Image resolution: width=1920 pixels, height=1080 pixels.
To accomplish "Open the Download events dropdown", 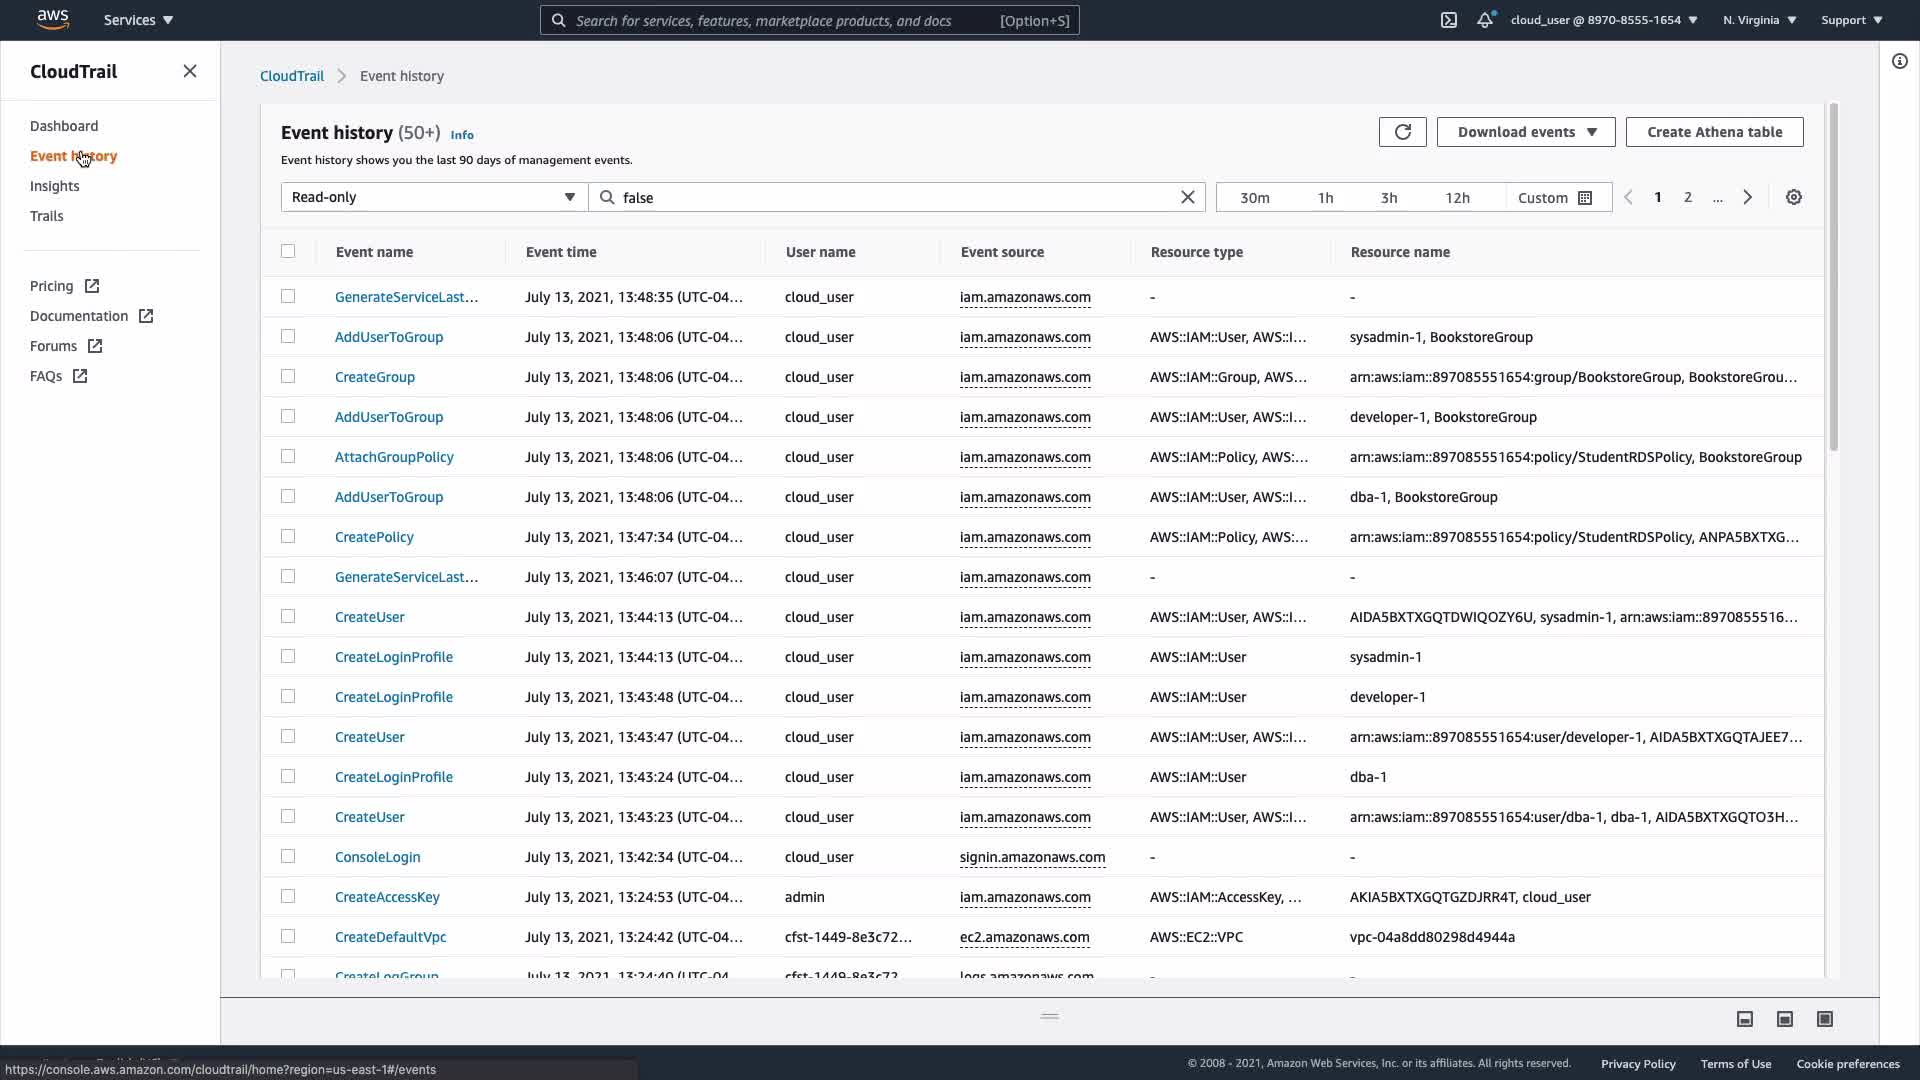I will point(1526,132).
